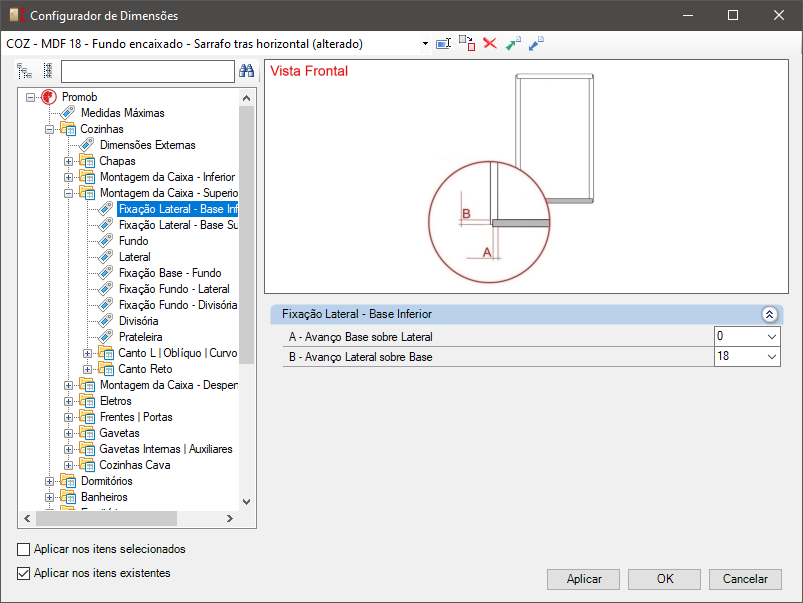Select 'Prateleira' in the tree

click(138, 337)
